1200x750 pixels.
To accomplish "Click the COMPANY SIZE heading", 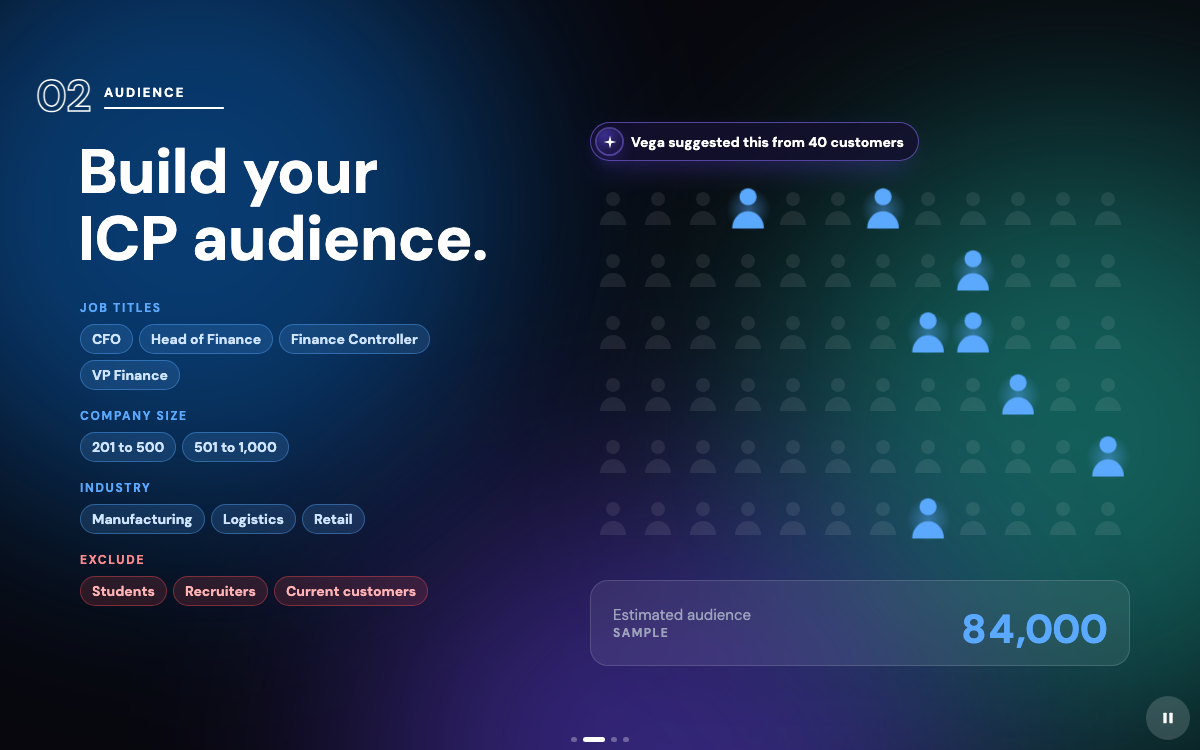I will pos(133,416).
